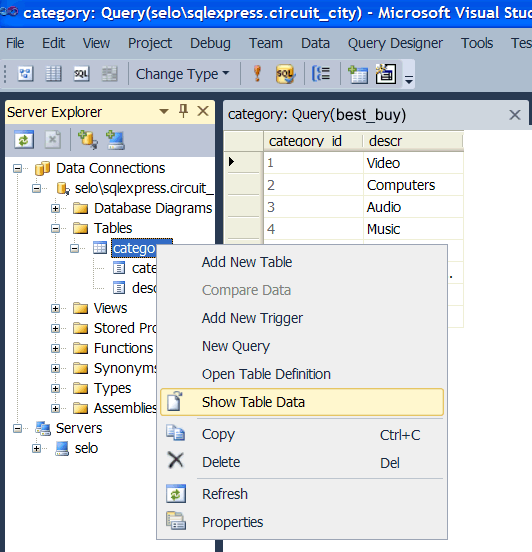Viewport: 532px width, 552px height.
Task: Click Connect to Server icon
Action: click(115, 140)
